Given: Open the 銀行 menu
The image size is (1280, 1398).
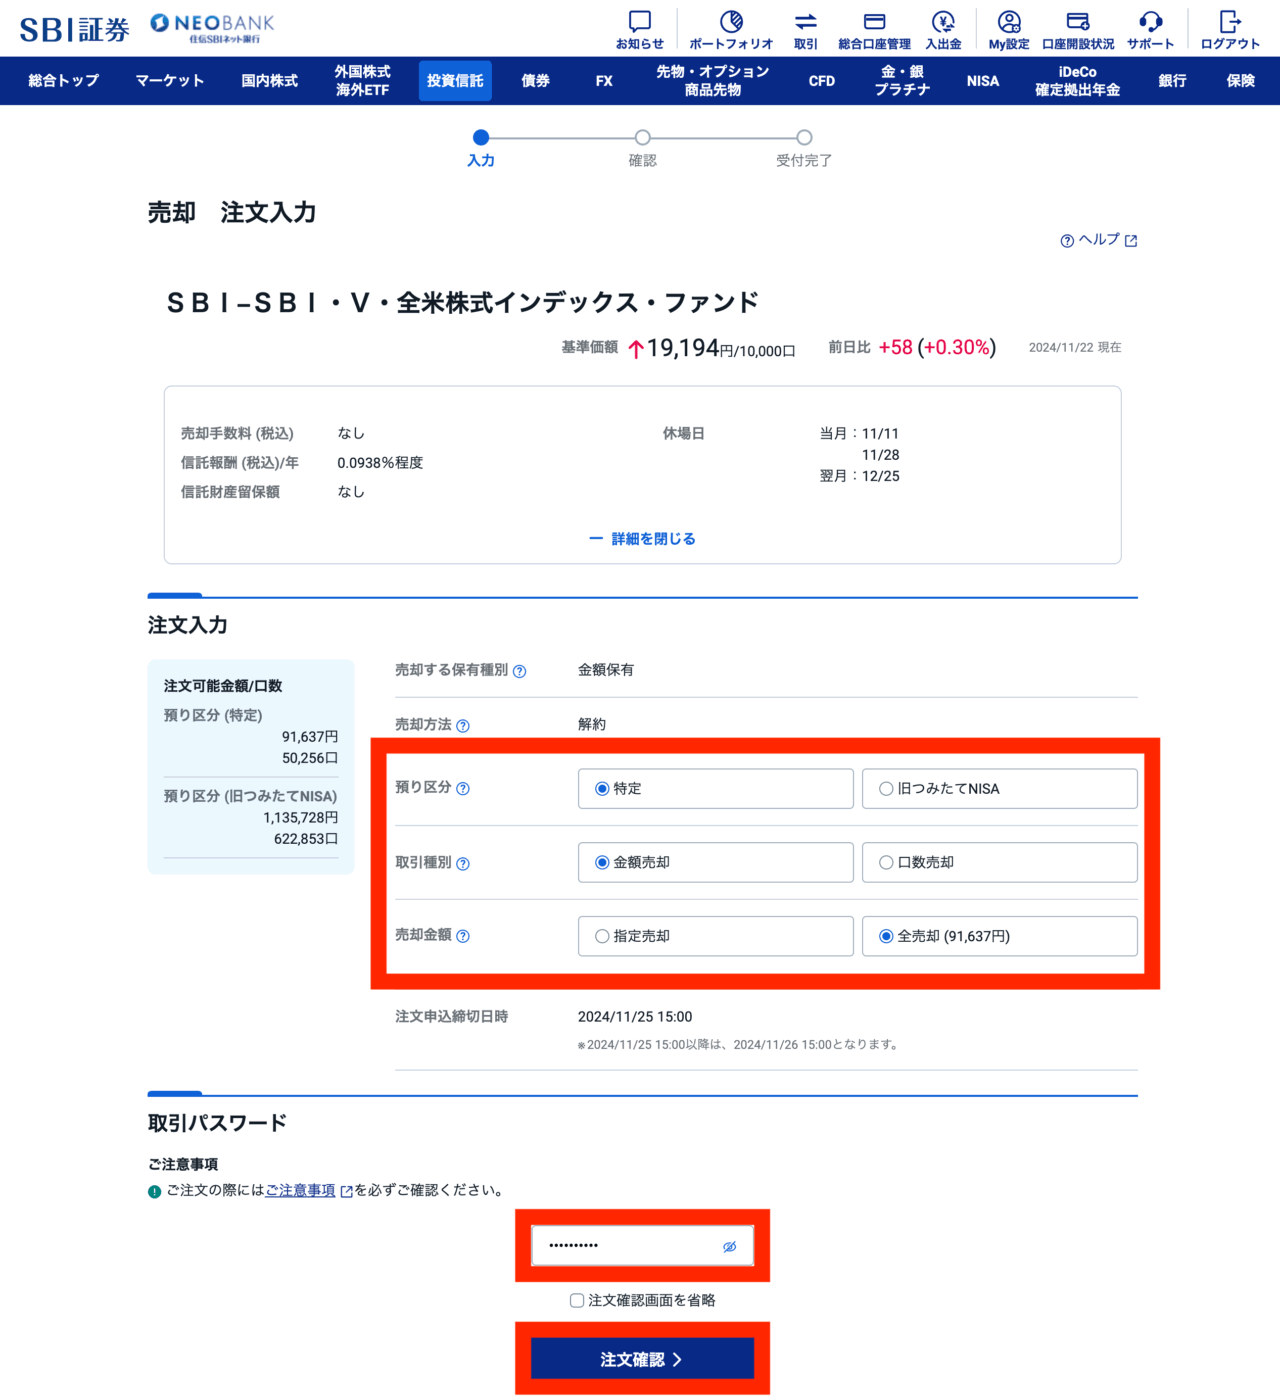Looking at the screenshot, I should tap(1172, 81).
